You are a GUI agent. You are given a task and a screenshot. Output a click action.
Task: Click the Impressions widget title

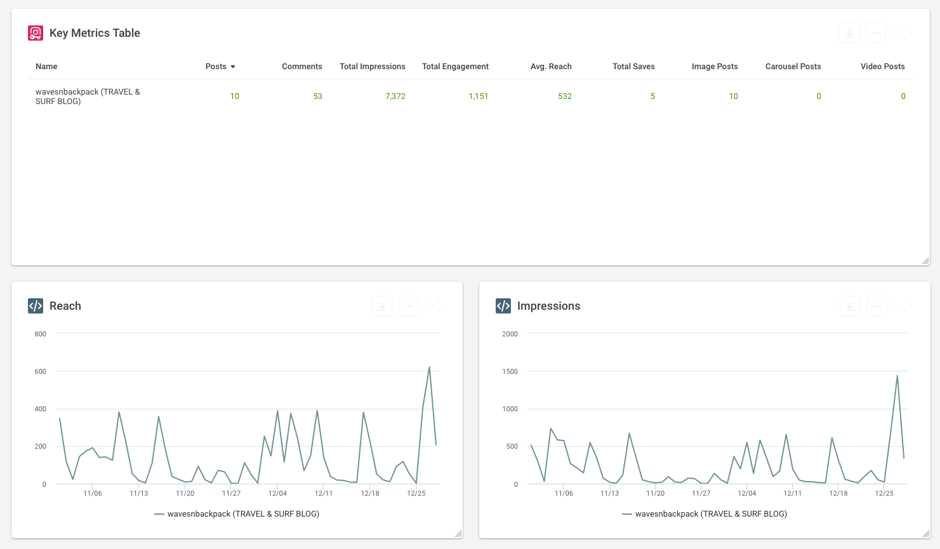[549, 306]
